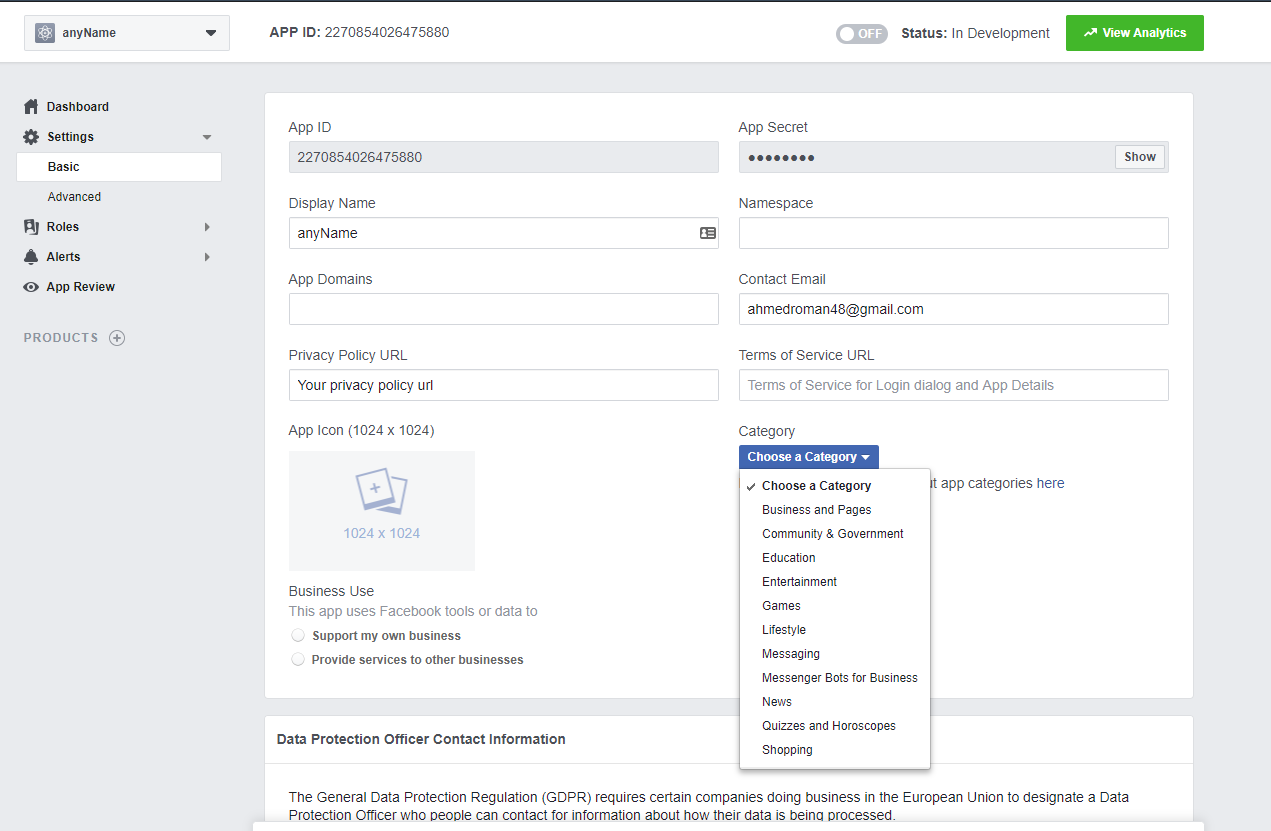Click the Choose a Category dropdown button

click(x=808, y=457)
